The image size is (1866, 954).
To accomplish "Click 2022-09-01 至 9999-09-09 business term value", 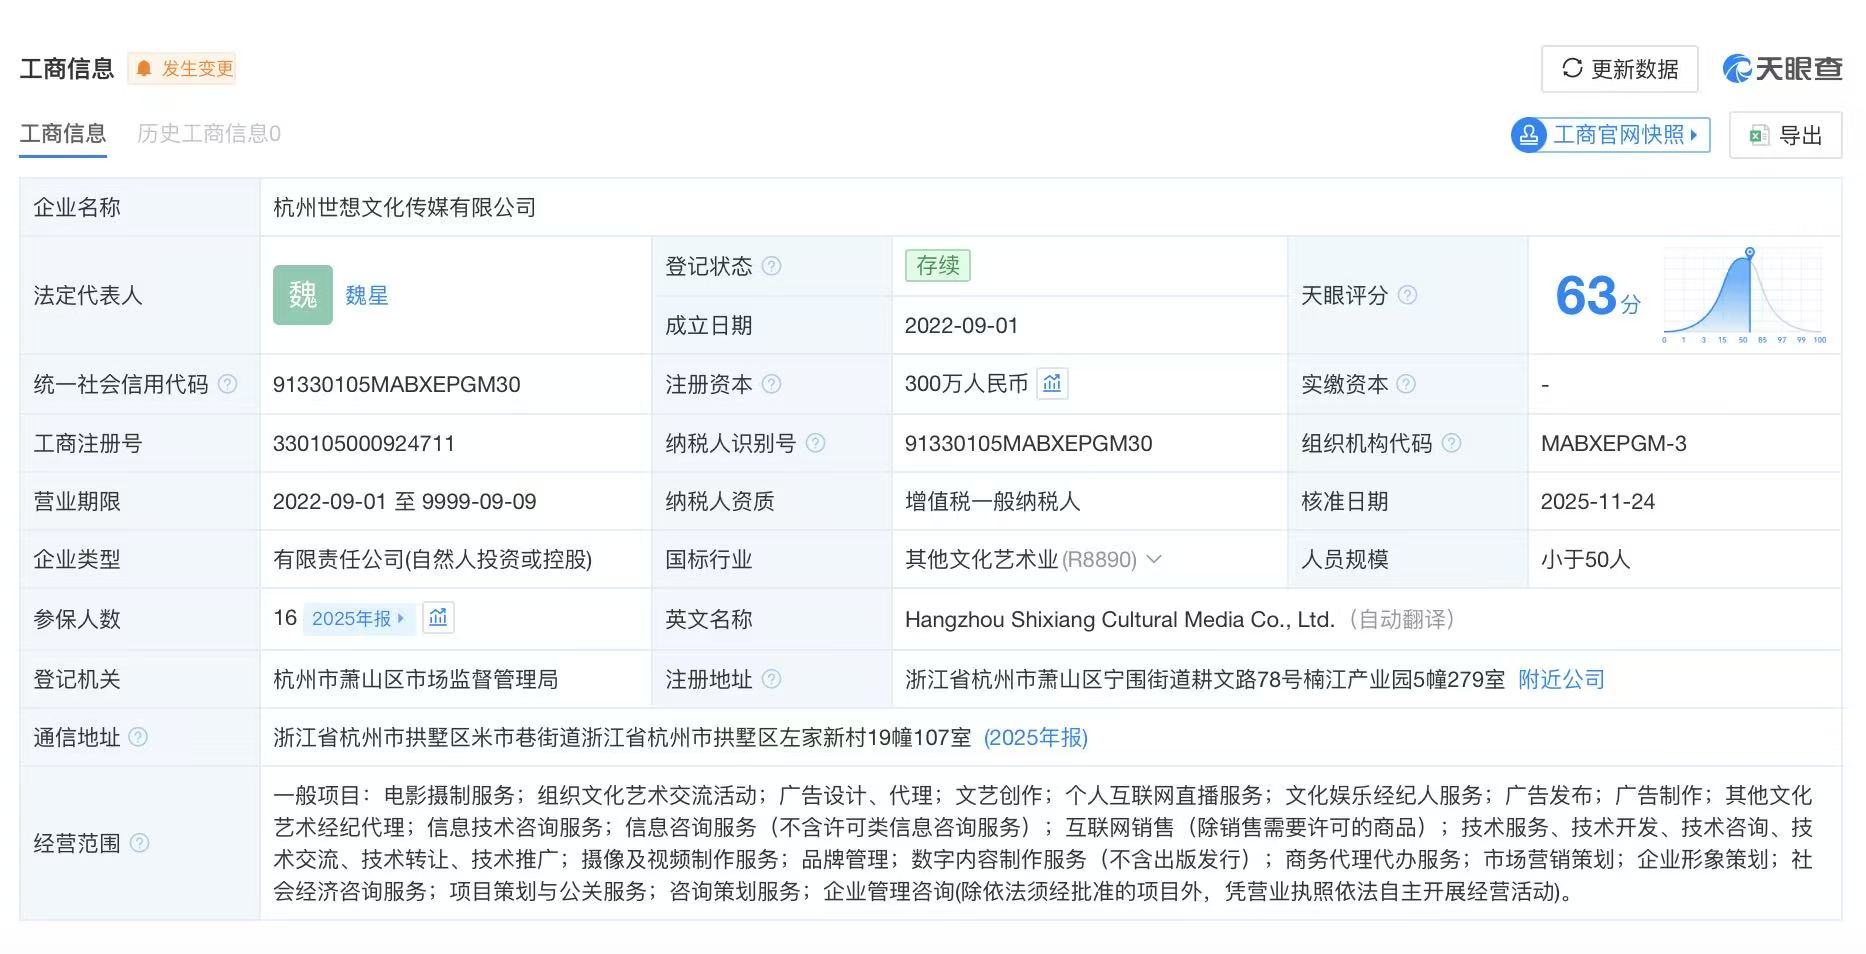I will (x=404, y=502).
